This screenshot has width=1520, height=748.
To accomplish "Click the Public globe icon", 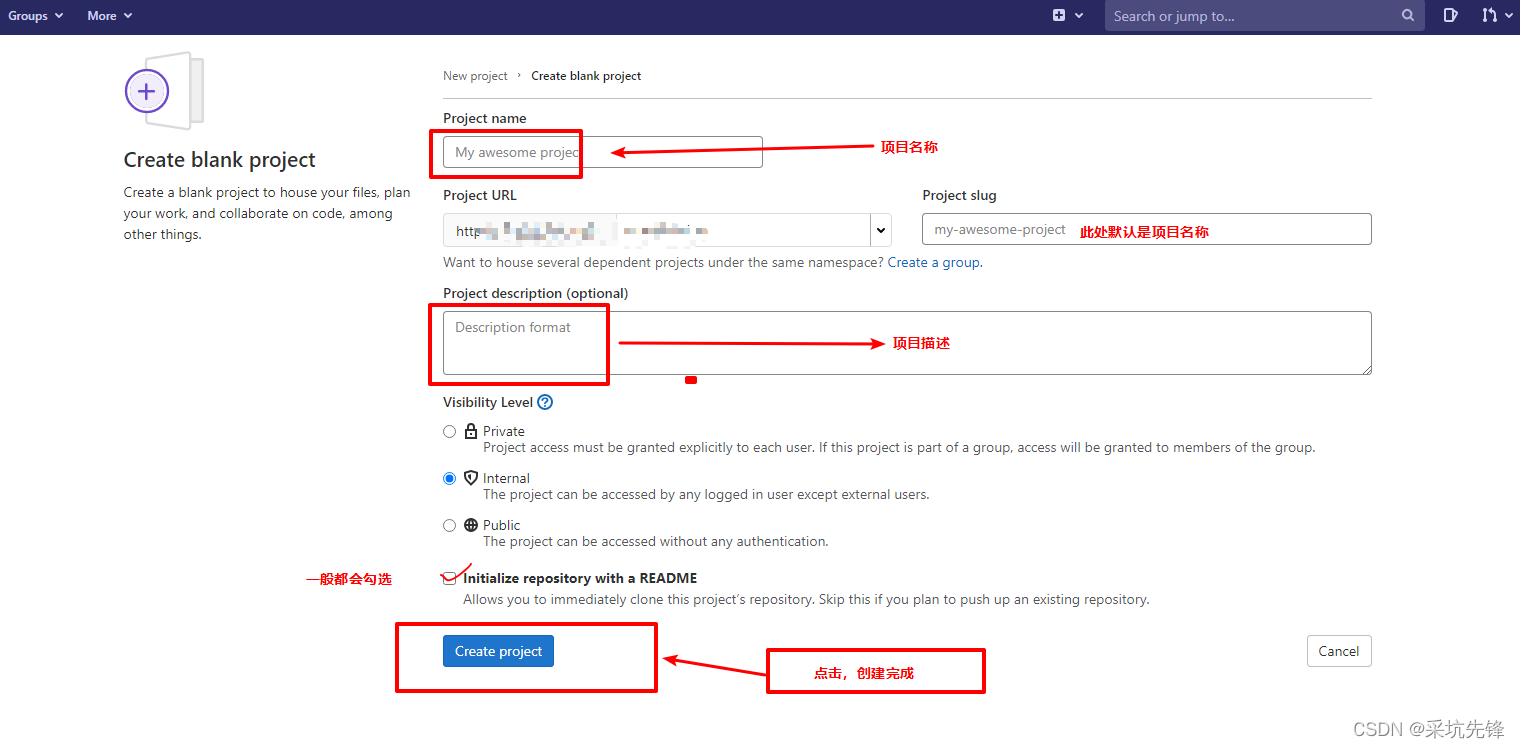I will click(471, 525).
